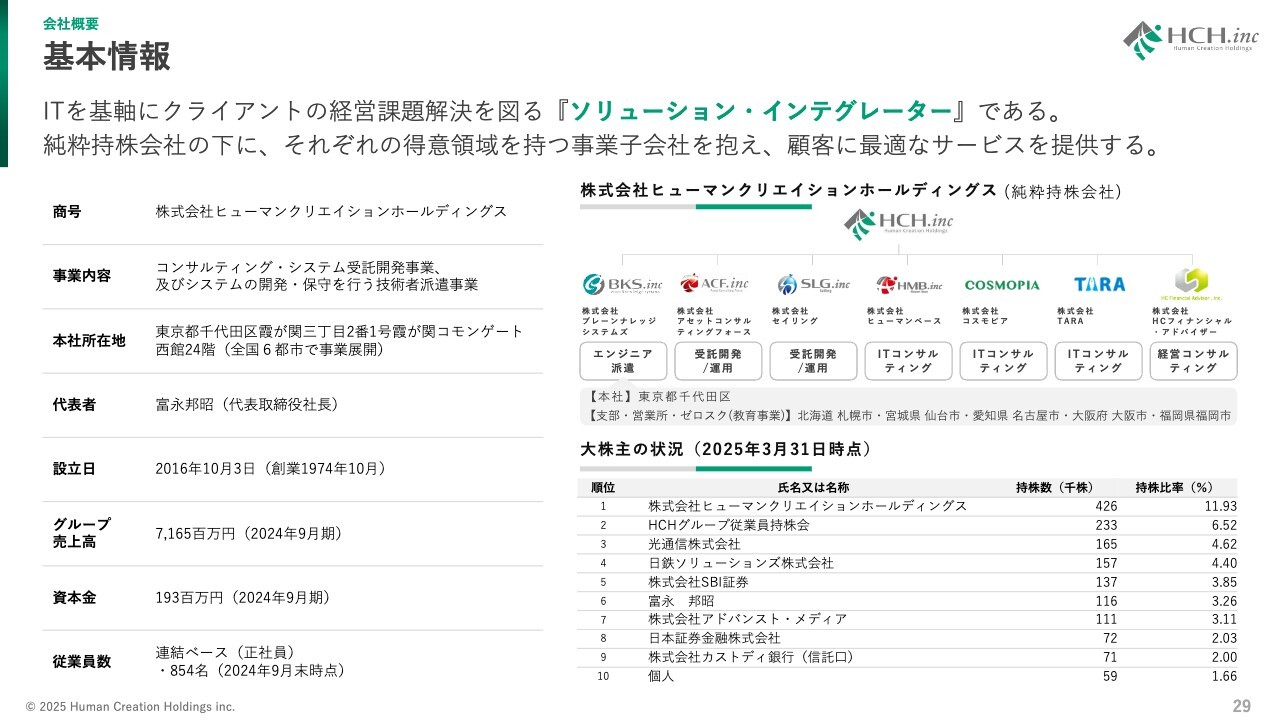Click shareholder row 個人
Screen dimensions: 1280x720
907,676
